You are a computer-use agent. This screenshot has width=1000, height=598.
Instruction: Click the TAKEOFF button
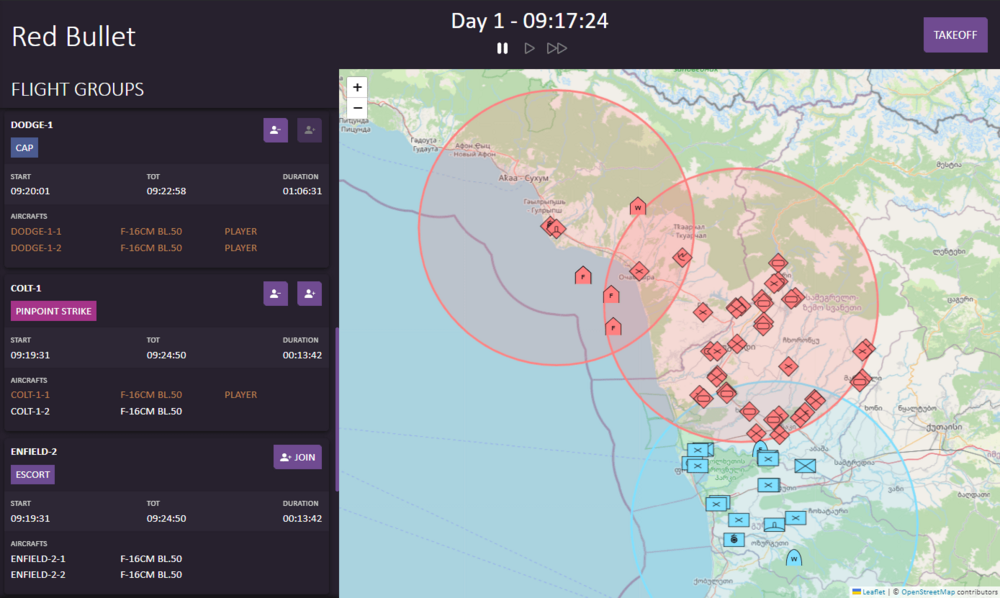click(x=955, y=35)
